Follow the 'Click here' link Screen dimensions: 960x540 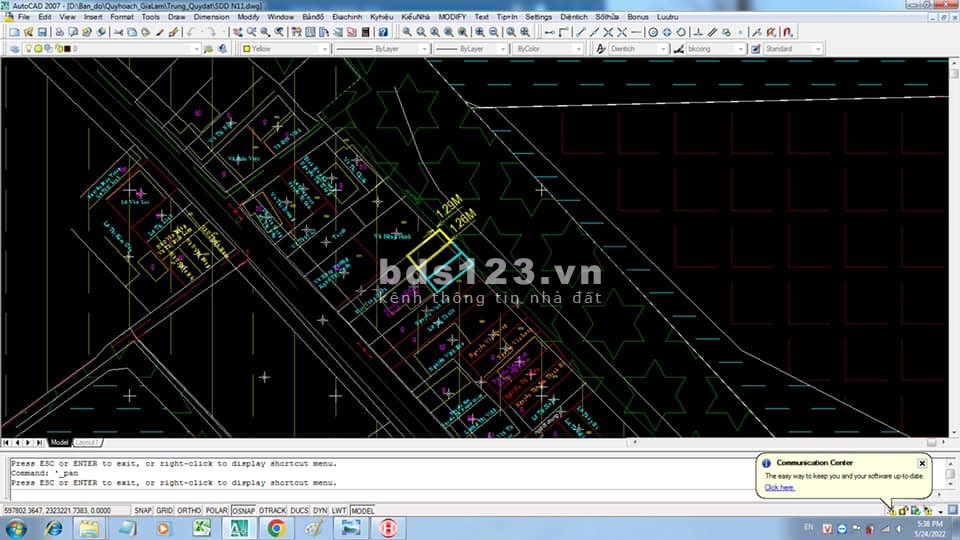(780, 488)
